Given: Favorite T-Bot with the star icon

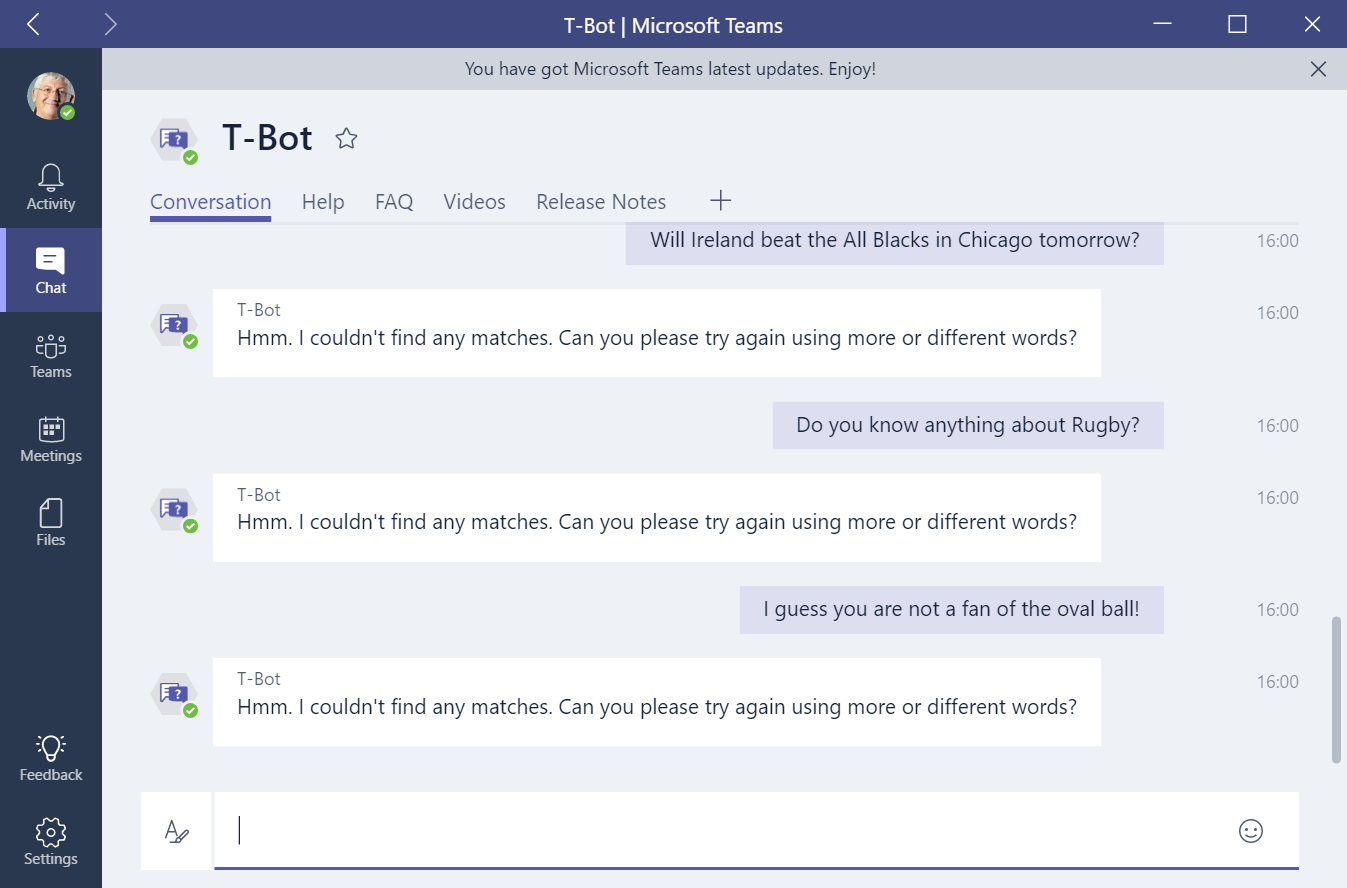Looking at the screenshot, I should 346,138.
